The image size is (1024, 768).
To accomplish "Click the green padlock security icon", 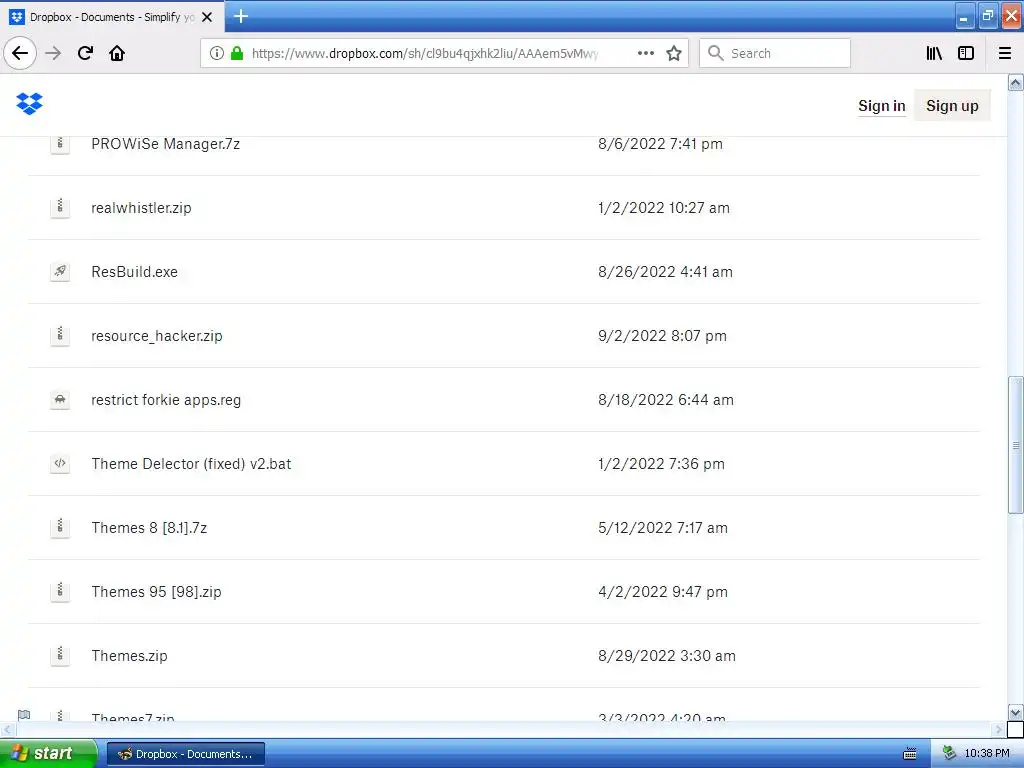I will pyautogui.click(x=237, y=53).
